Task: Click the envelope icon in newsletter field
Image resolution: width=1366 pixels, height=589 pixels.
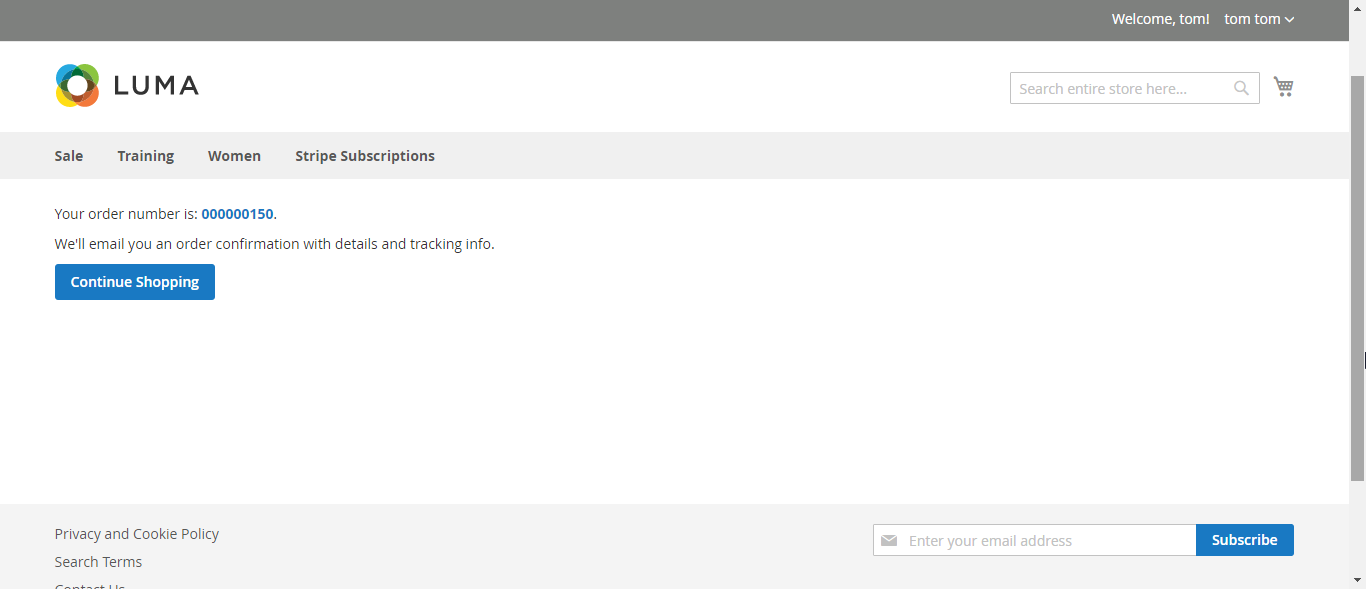Action: pos(889,540)
